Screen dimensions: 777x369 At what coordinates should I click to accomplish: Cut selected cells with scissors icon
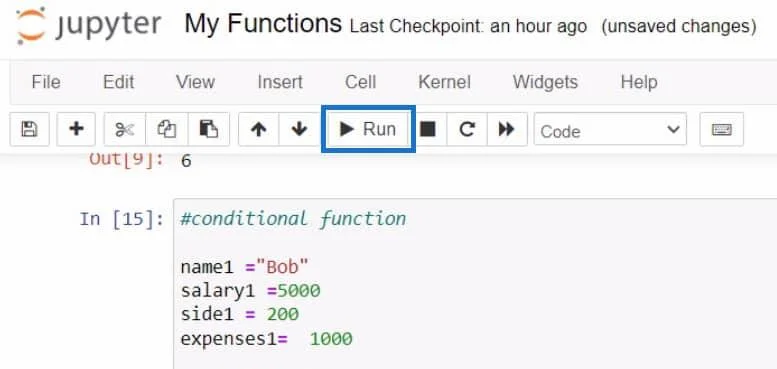[124, 129]
